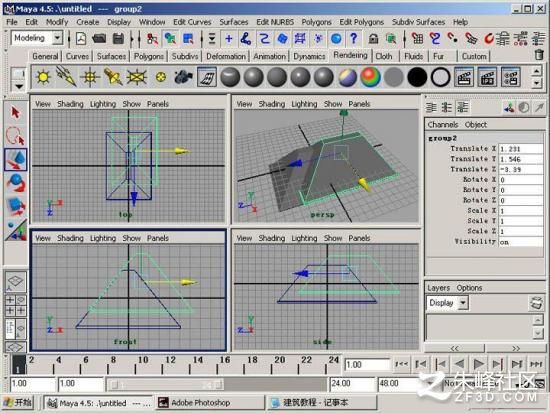Screen dimensions: 550x413
Task: Click the save scene disk icon
Action: [x=118, y=38]
